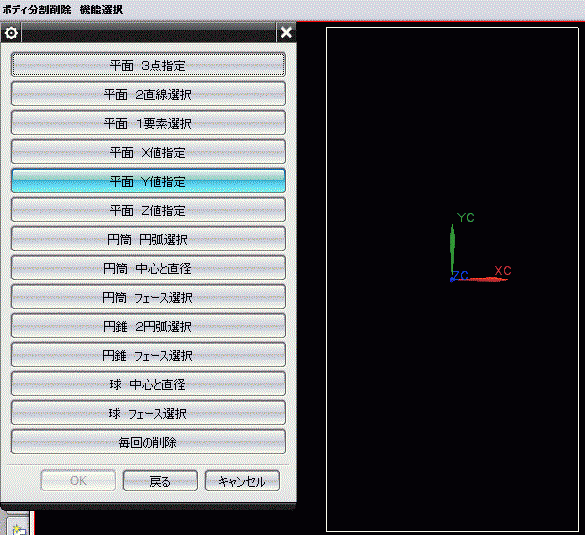Viewport: 585px width, 535px height.
Task: Open the gear settings icon in dialog header
Action: [11, 33]
